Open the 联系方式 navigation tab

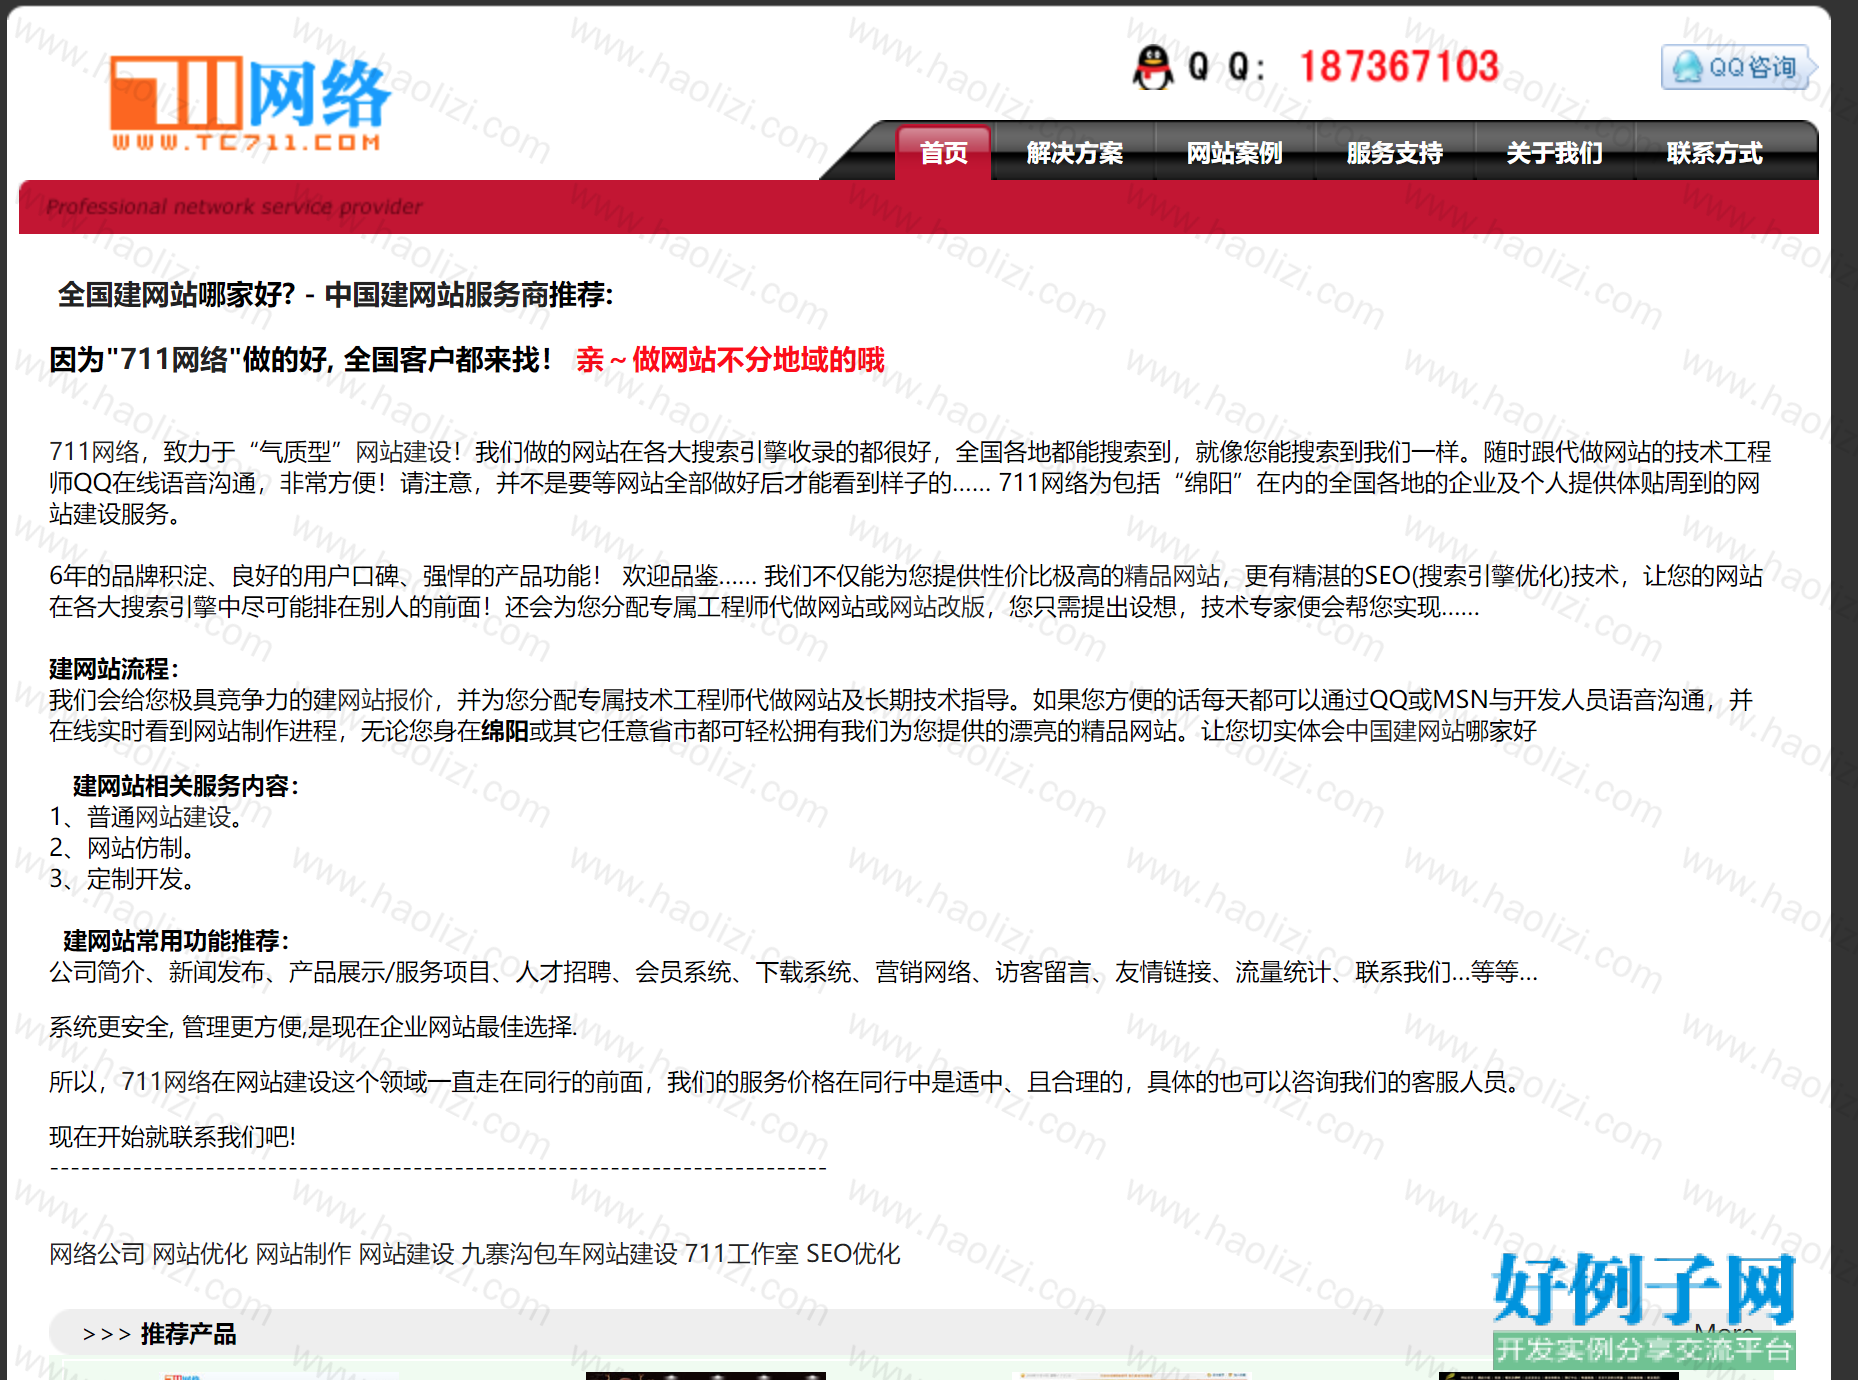[x=1714, y=153]
